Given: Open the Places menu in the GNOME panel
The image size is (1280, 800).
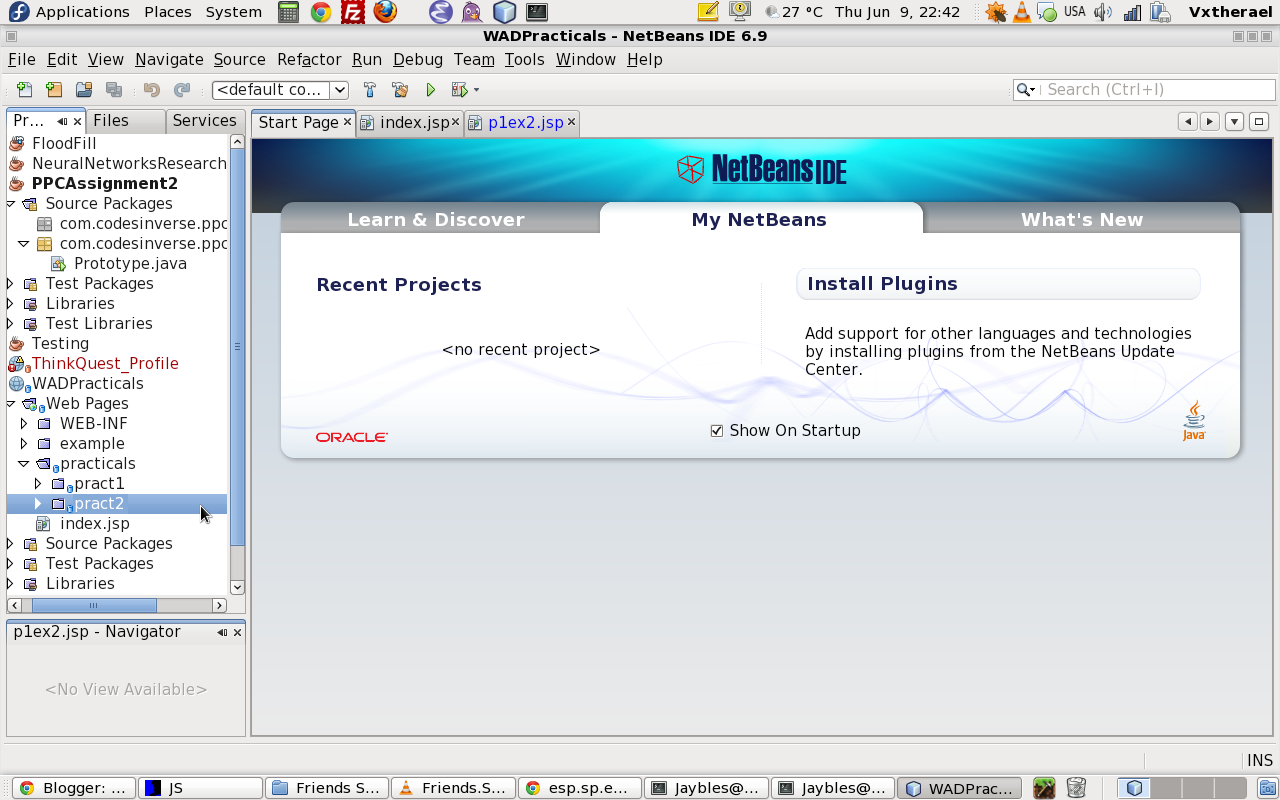Looking at the screenshot, I should point(168,12).
